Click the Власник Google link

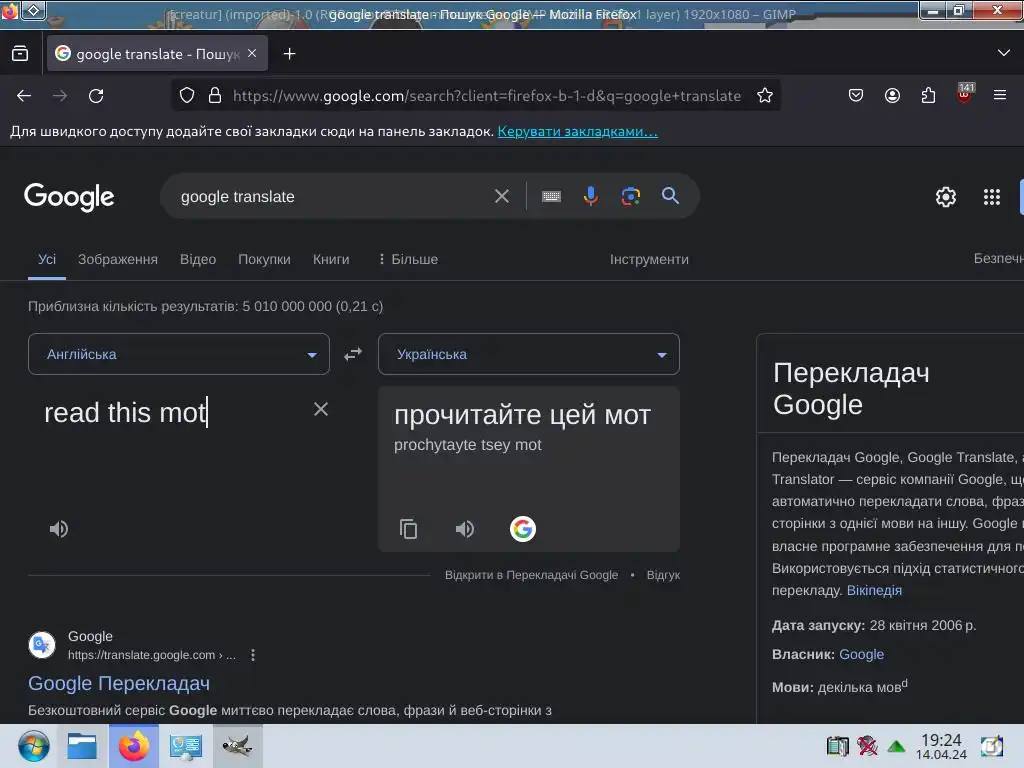(x=861, y=654)
